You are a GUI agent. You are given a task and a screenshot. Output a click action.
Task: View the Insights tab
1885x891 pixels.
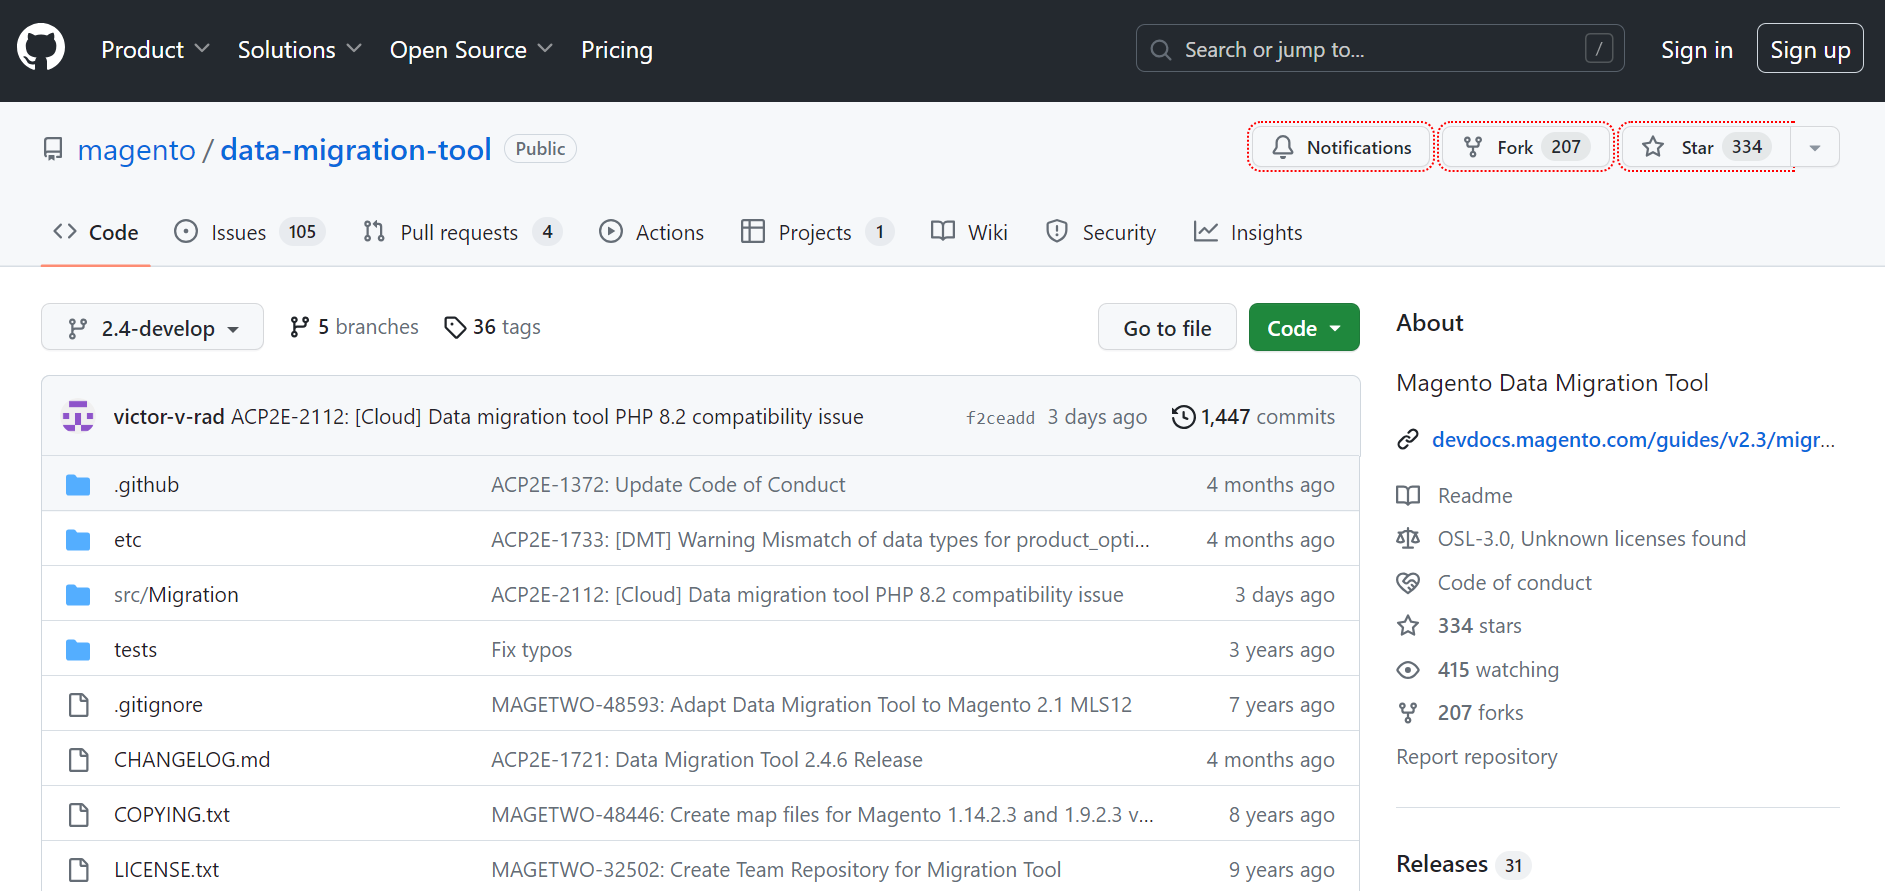[1248, 232]
